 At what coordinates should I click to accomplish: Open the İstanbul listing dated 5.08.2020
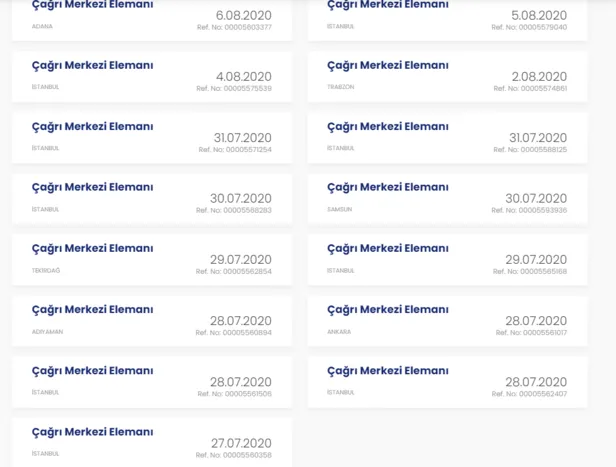[x=388, y=6]
